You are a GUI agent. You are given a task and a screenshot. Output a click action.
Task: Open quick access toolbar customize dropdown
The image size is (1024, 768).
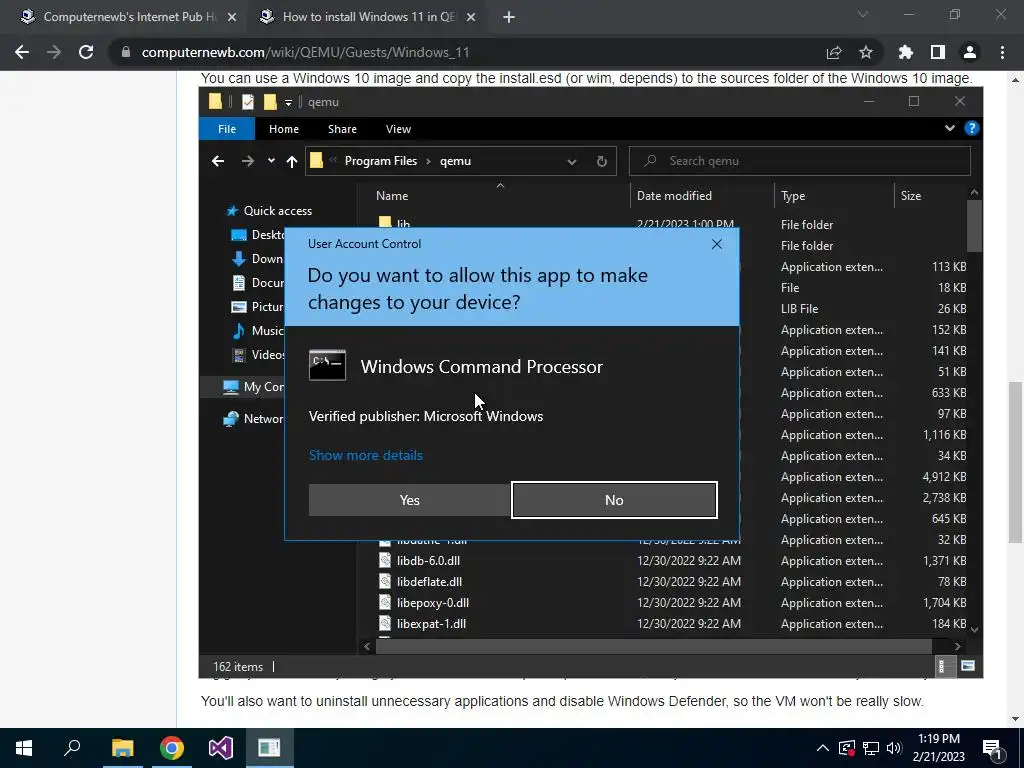[x=288, y=103]
